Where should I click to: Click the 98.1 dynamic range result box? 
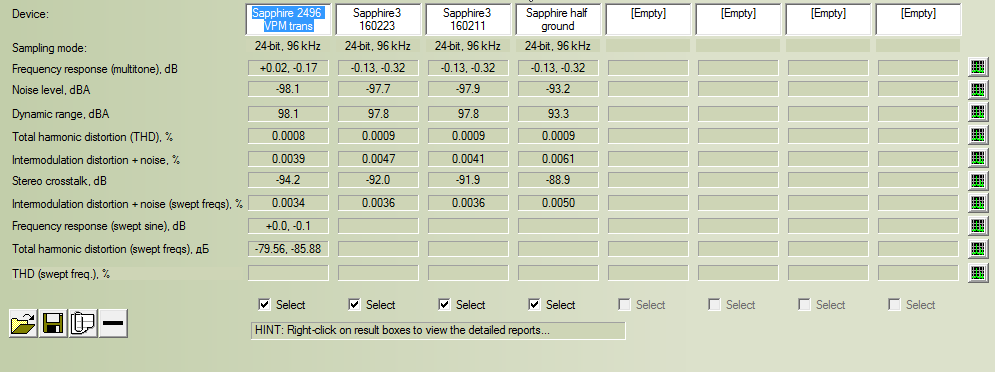click(x=289, y=113)
